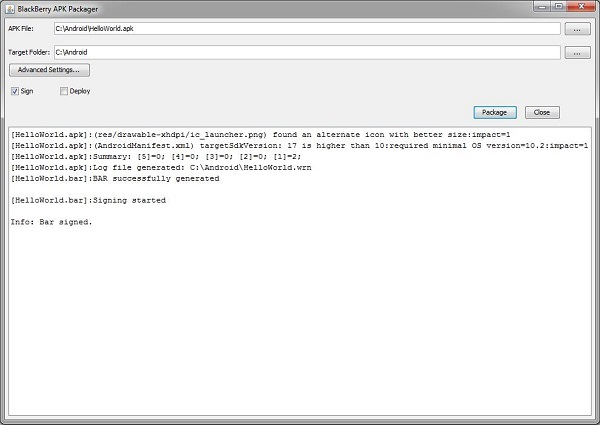Open browse dialog for APK File
600x425 pixels.
577,29
